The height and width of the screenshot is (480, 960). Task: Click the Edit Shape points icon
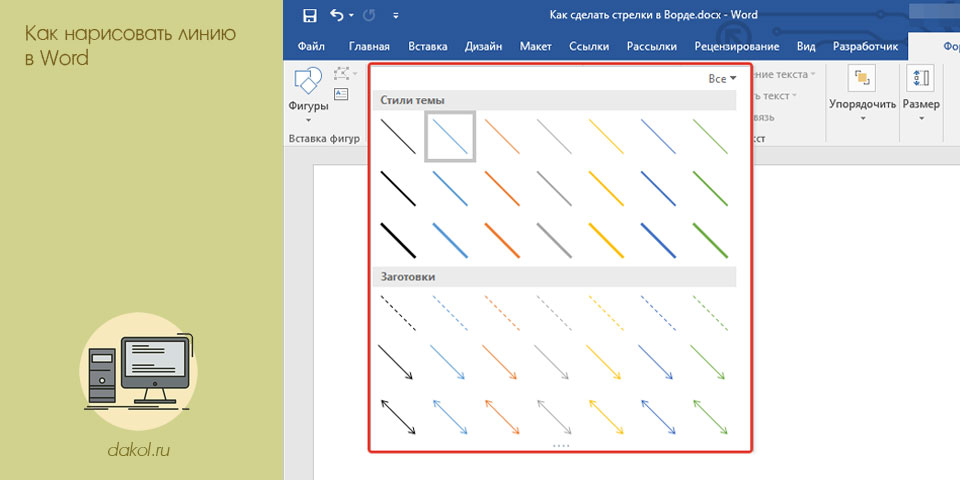click(x=341, y=75)
